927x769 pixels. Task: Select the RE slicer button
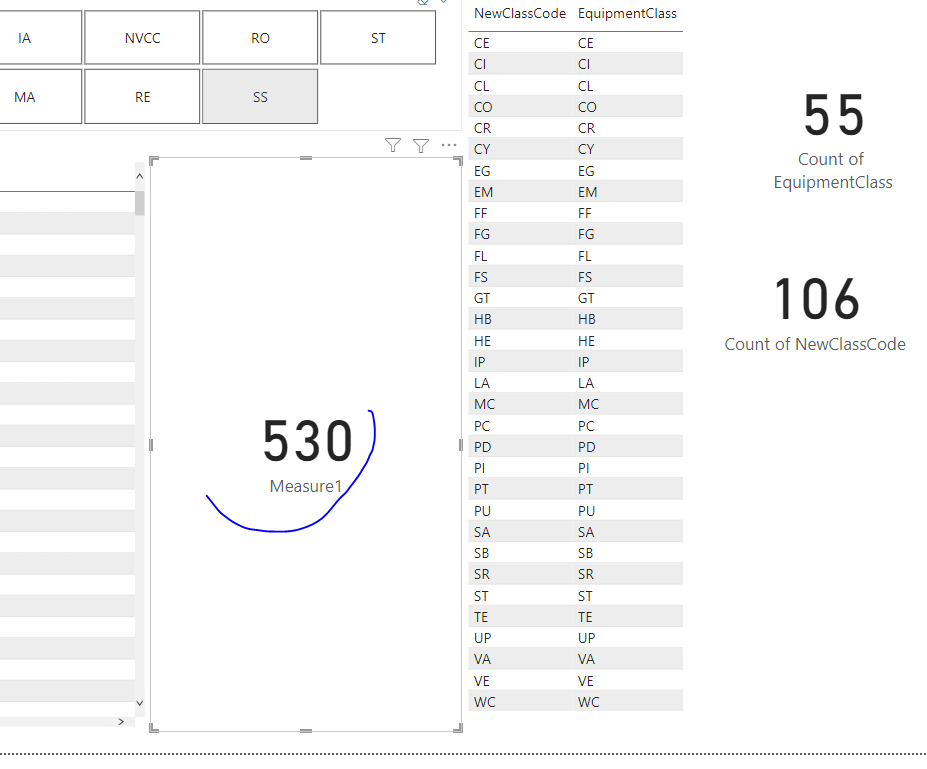click(142, 97)
